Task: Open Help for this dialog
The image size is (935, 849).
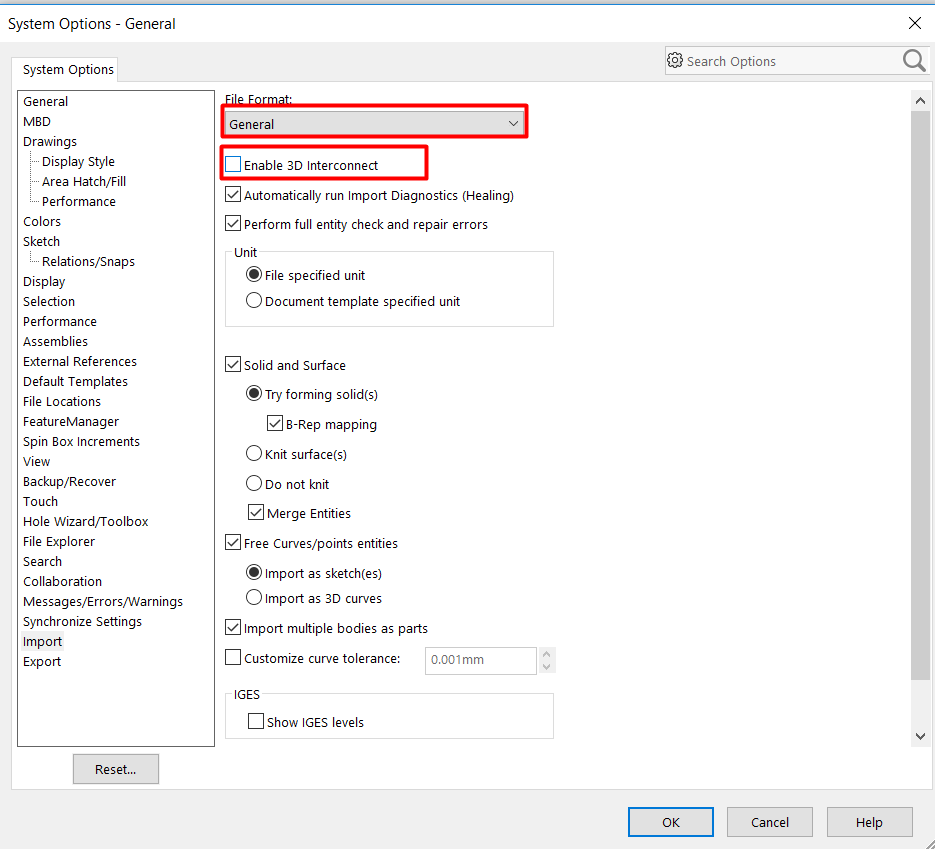Action: 869,822
